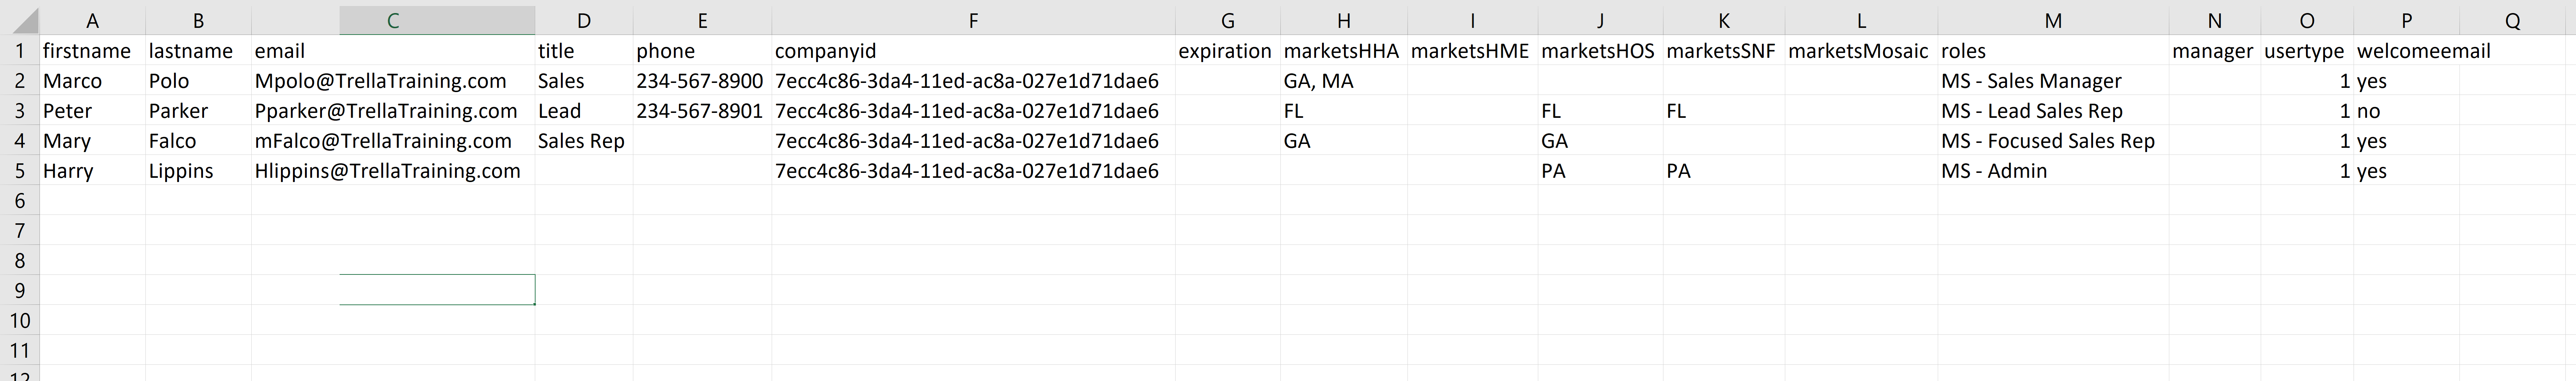
Task: Select the cell containing 'Peter'
Action: 92,111
